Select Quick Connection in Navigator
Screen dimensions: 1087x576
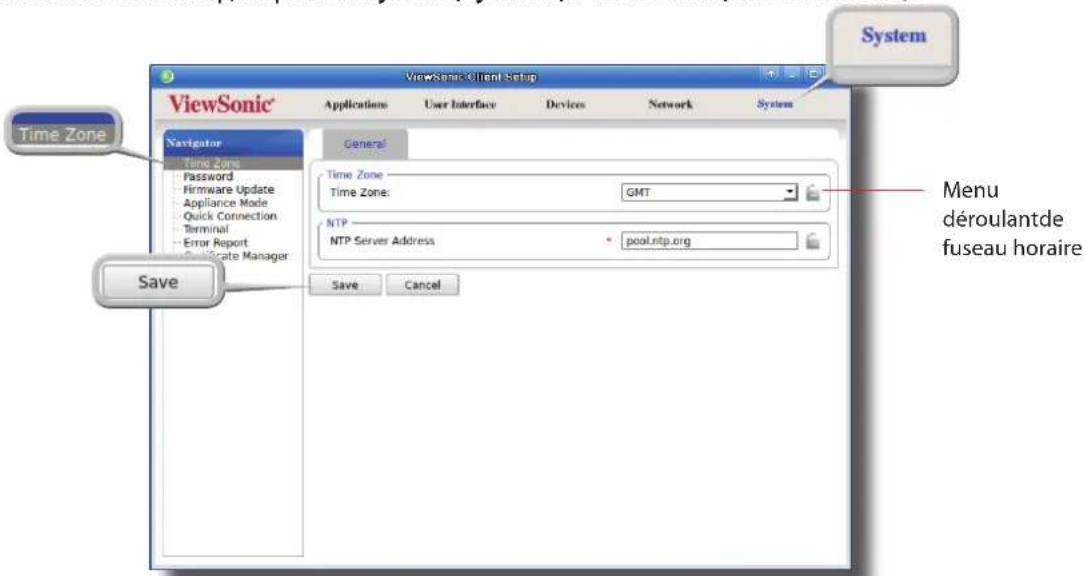[x=230, y=216]
